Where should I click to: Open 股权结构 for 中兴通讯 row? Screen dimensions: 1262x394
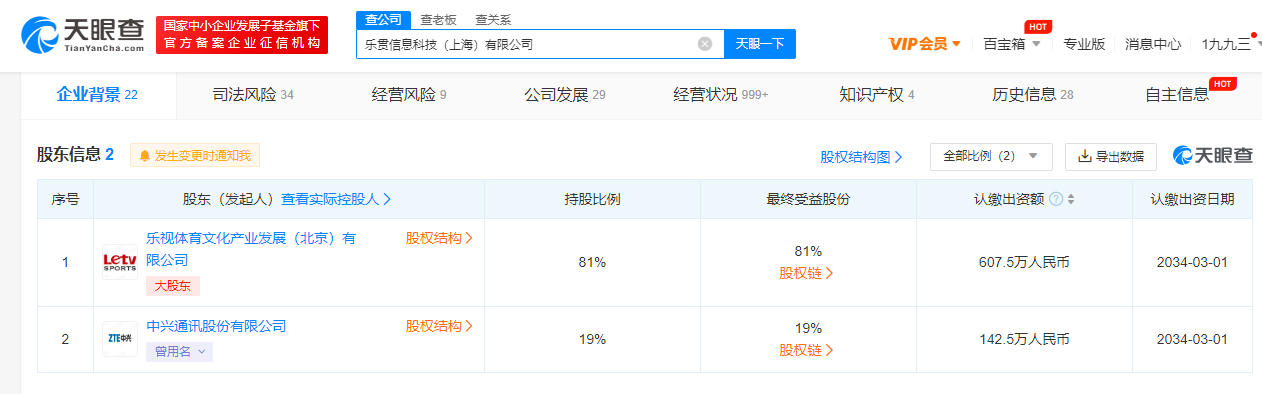click(439, 326)
